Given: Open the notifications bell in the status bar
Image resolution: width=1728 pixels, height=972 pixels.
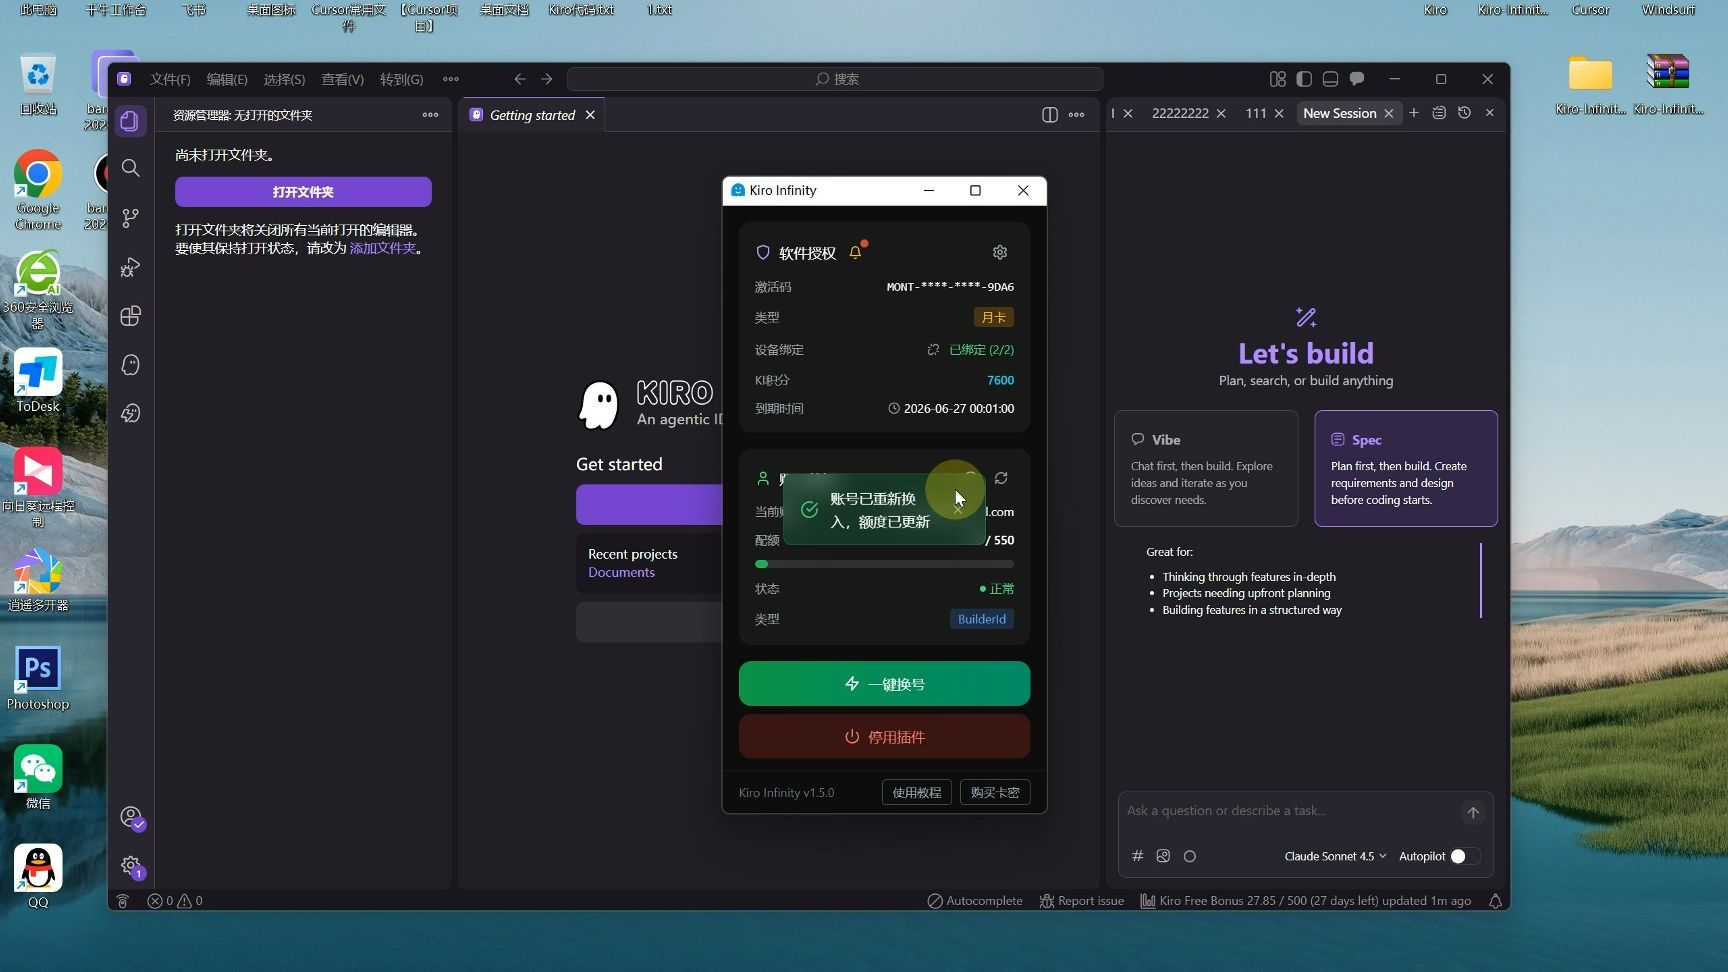Looking at the screenshot, I should pos(1495,901).
